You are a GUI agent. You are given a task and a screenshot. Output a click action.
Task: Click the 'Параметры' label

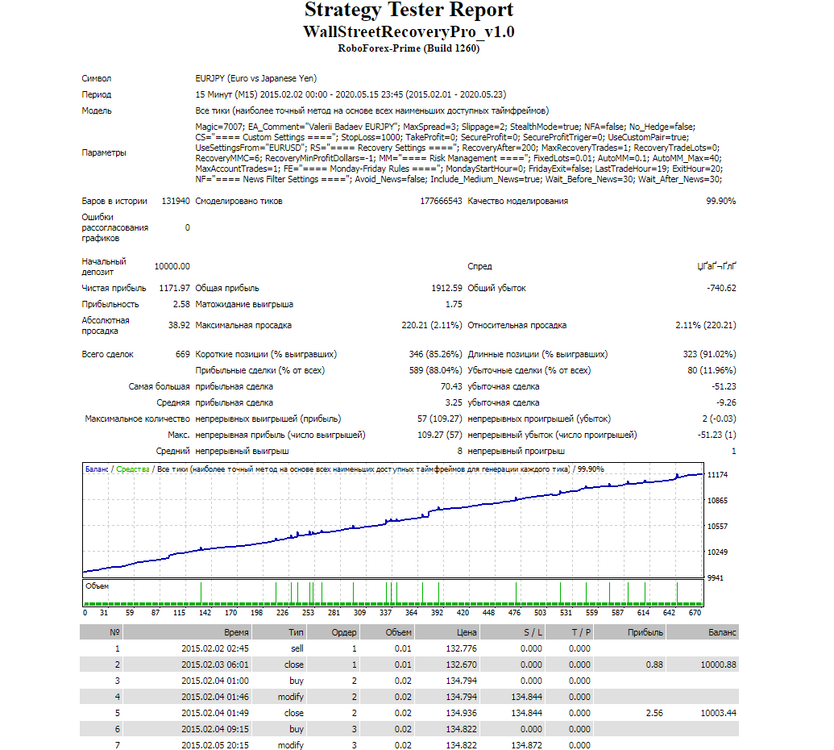104,153
